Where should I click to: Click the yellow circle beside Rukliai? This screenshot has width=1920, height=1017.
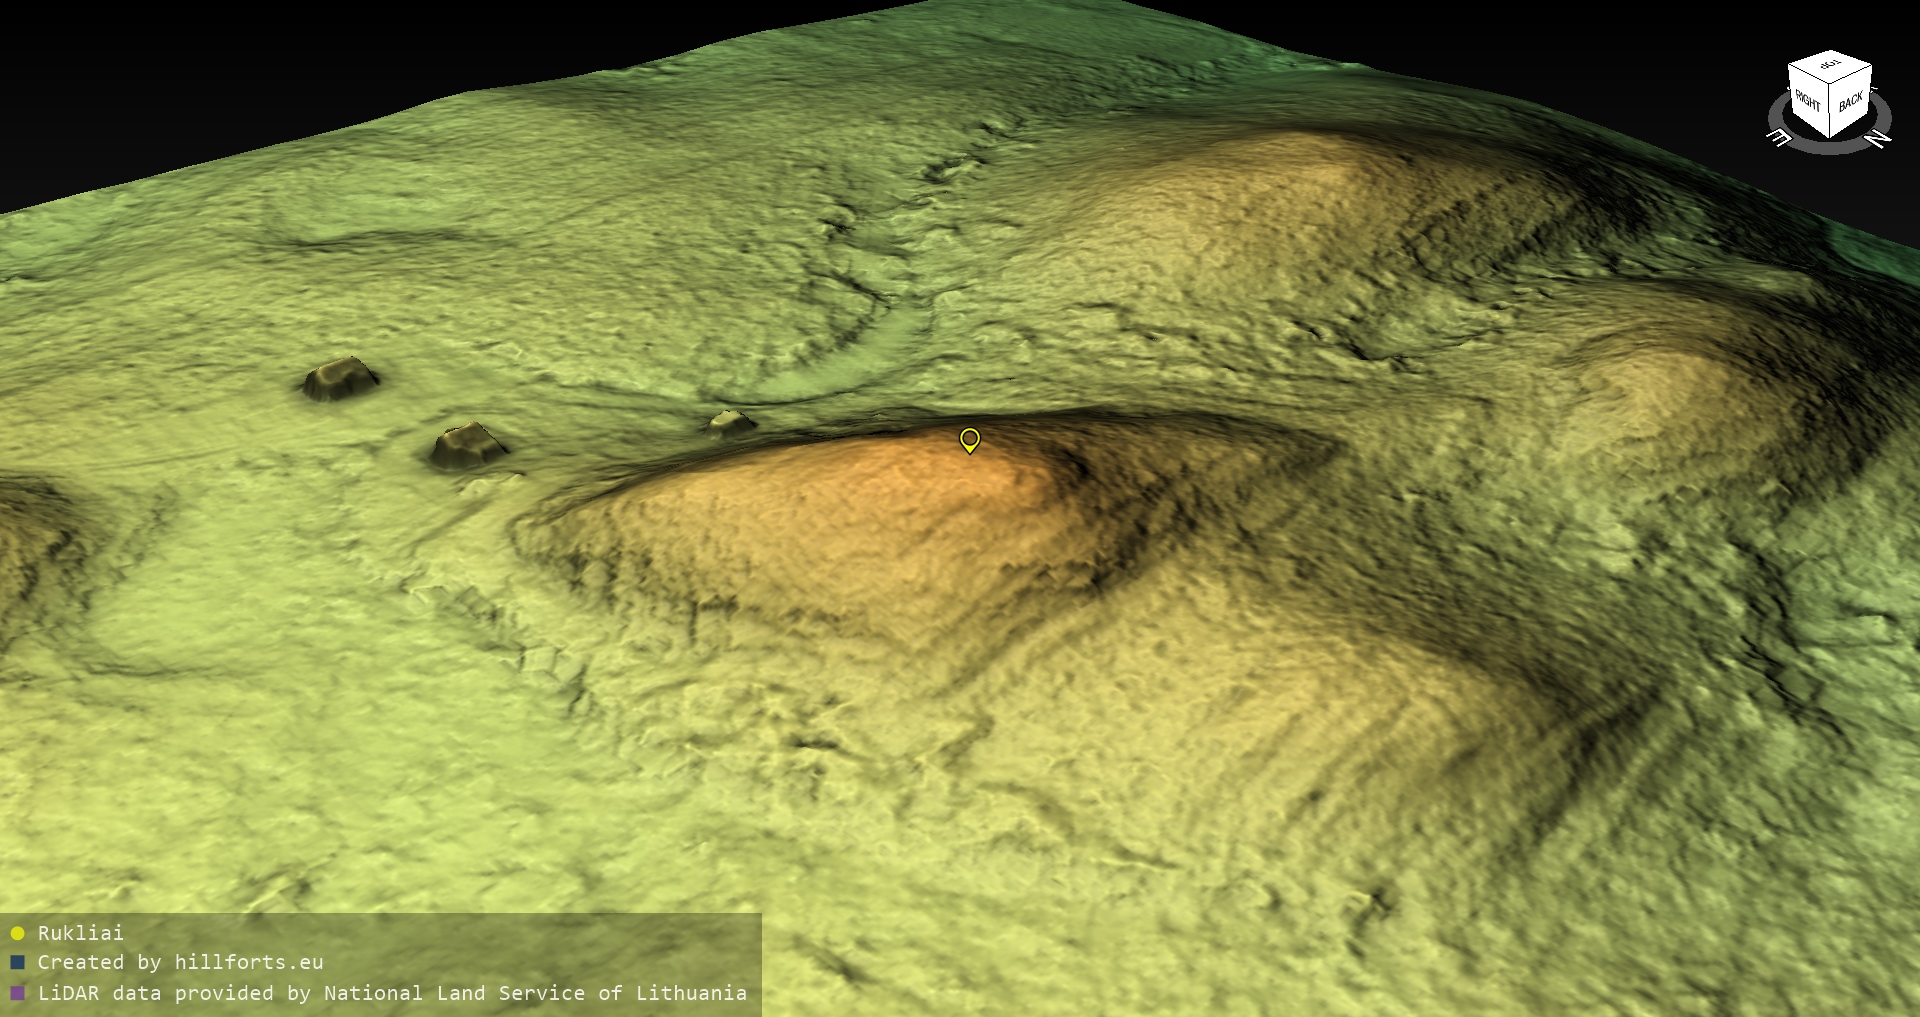pos(17,933)
